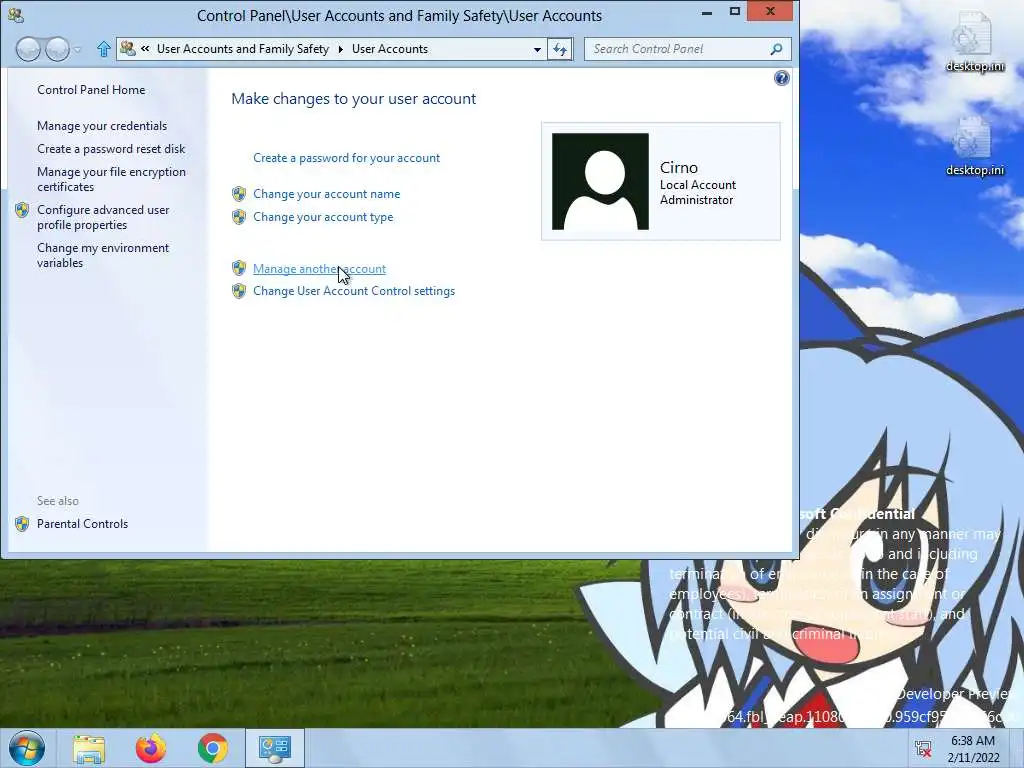Image resolution: width=1024 pixels, height=768 pixels.
Task: Open Change my environment variables
Action: tap(103, 255)
